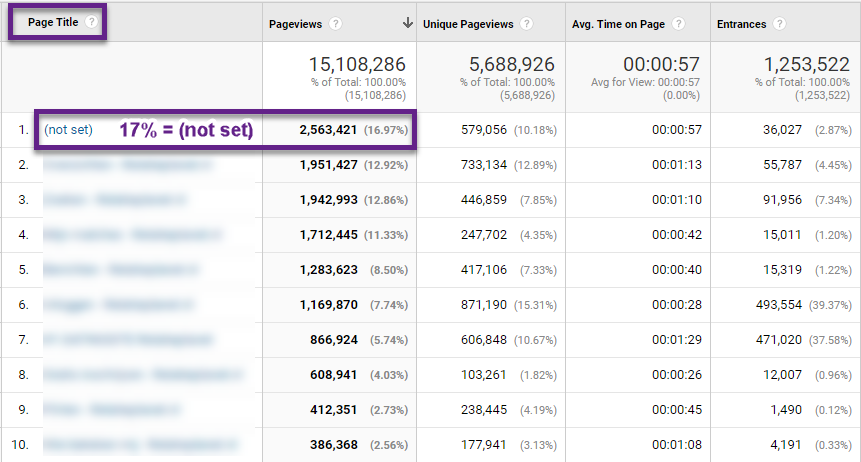
Task: Sort by Unique Pageviews column header
Action: (x=468, y=24)
